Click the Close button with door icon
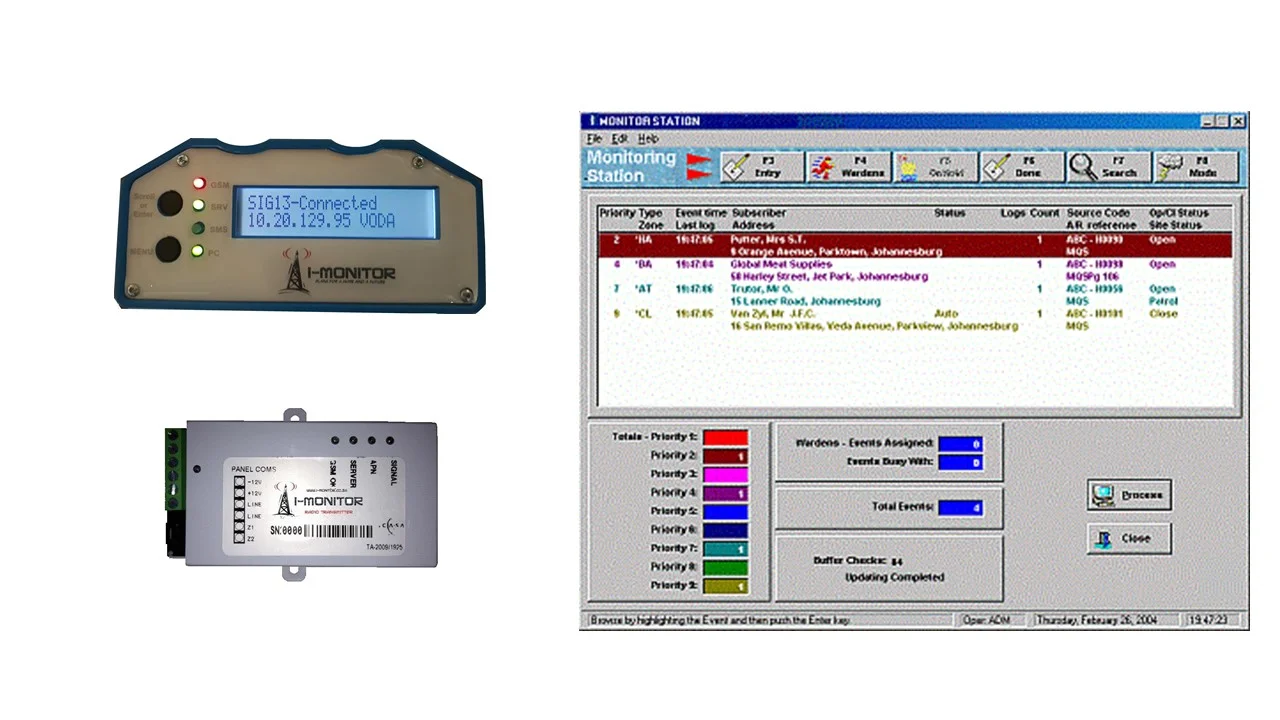This screenshot has height=720, width=1280. [x=1129, y=538]
